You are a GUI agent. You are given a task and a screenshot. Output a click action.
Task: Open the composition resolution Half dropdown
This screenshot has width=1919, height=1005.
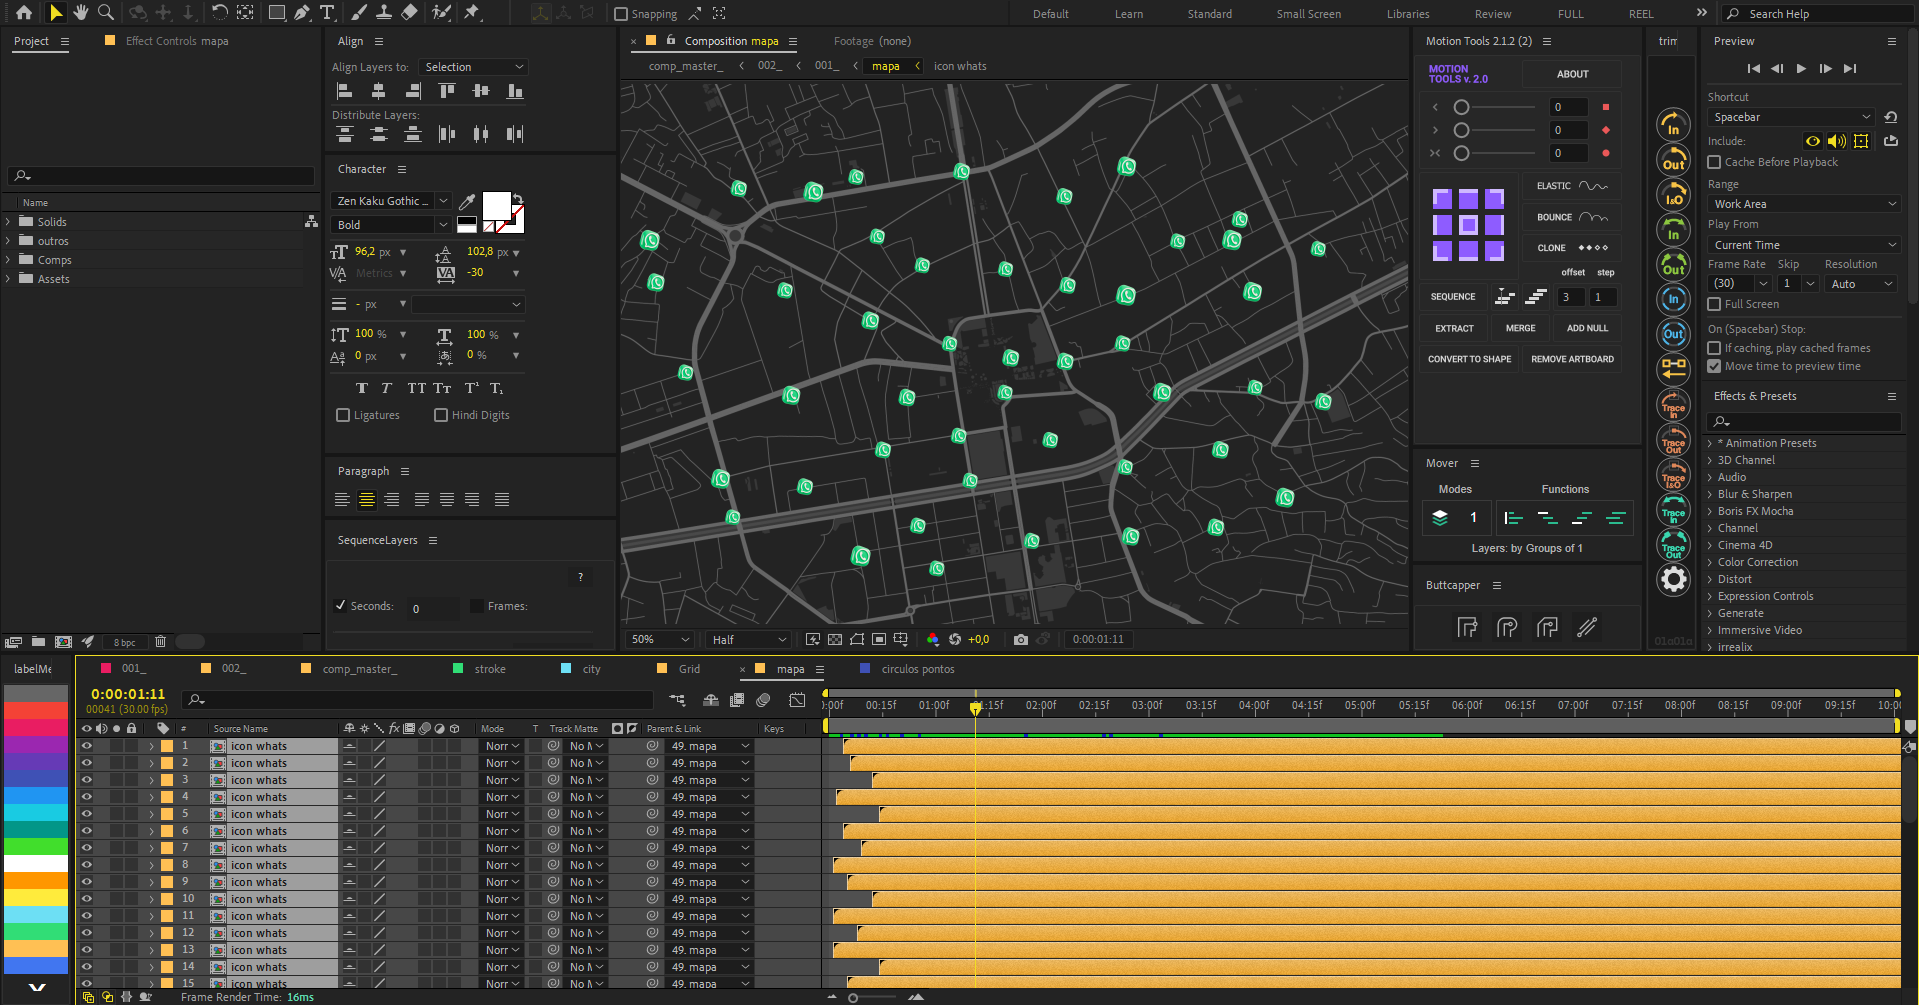click(749, 640)
